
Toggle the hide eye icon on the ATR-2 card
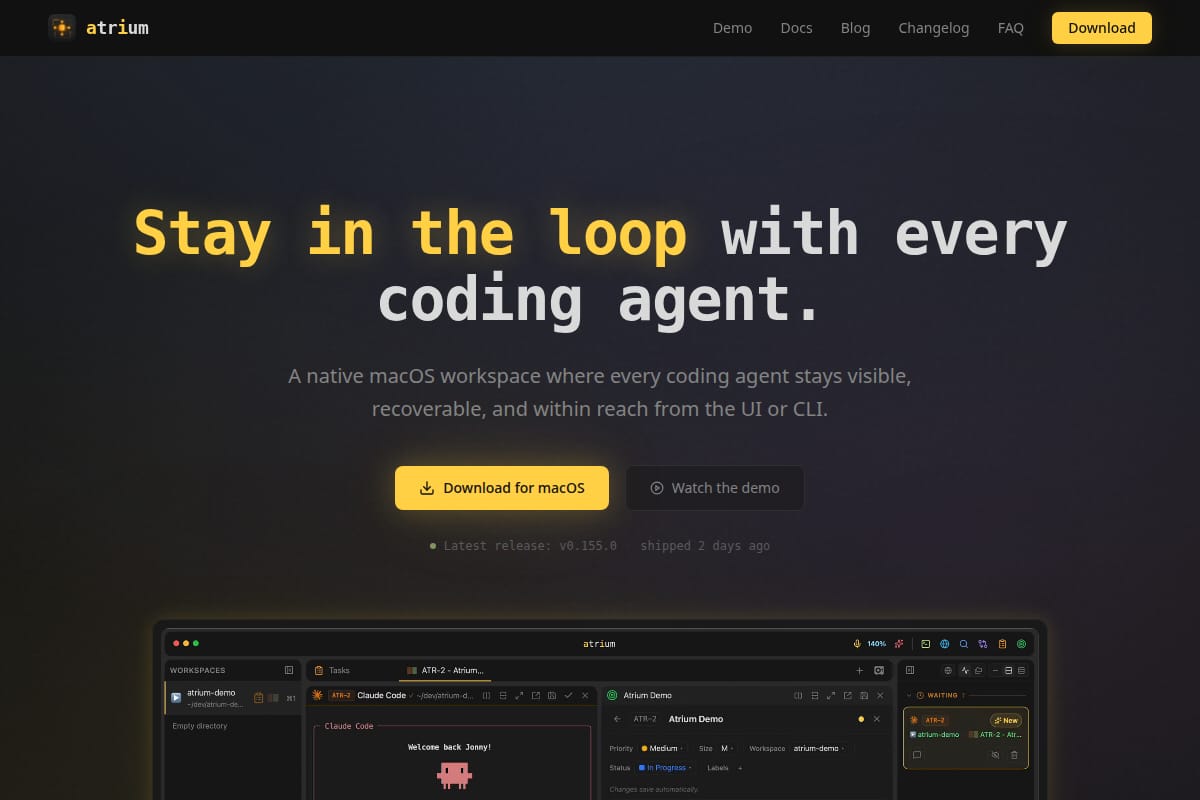click(x=995, y=754)
